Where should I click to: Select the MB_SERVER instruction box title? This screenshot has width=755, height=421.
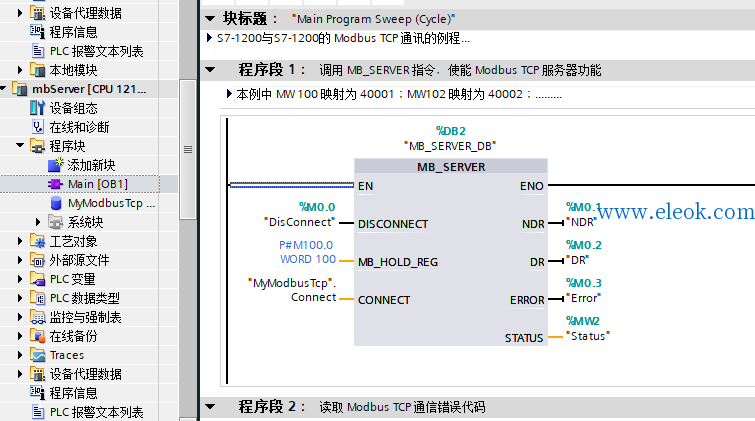pos(451,167)
